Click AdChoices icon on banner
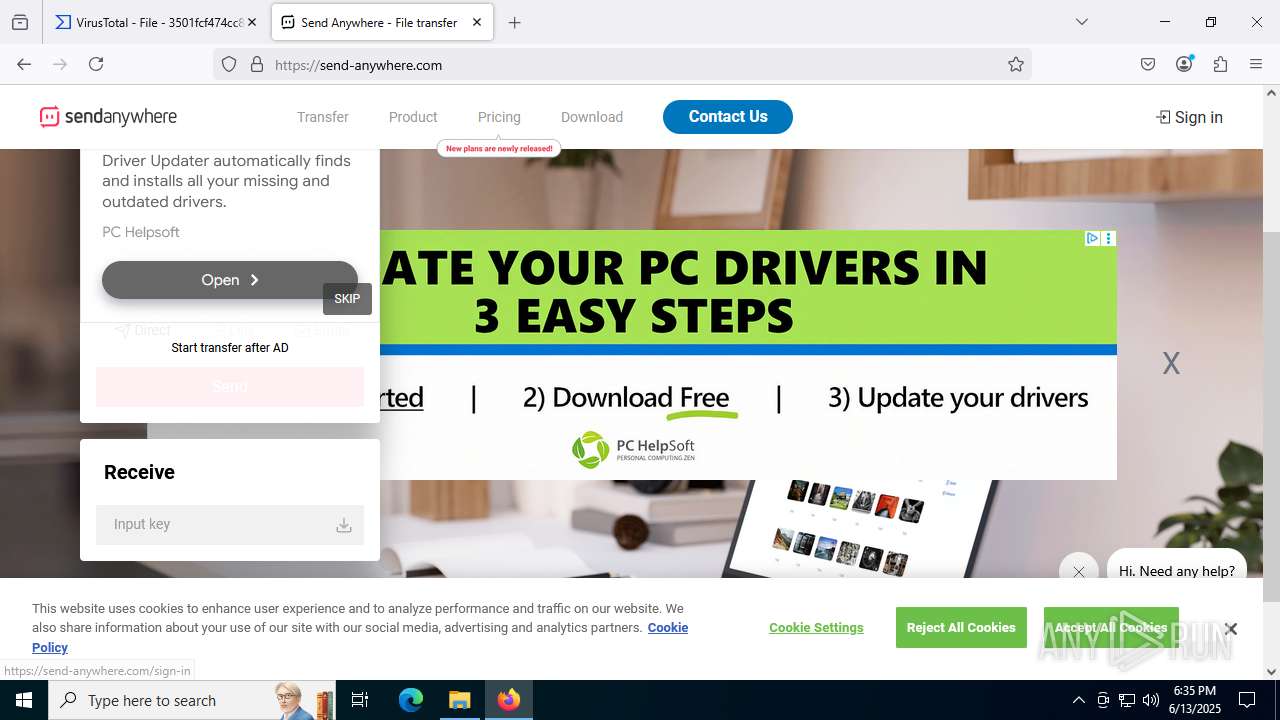1280x720 pixels. [1093, 238]
